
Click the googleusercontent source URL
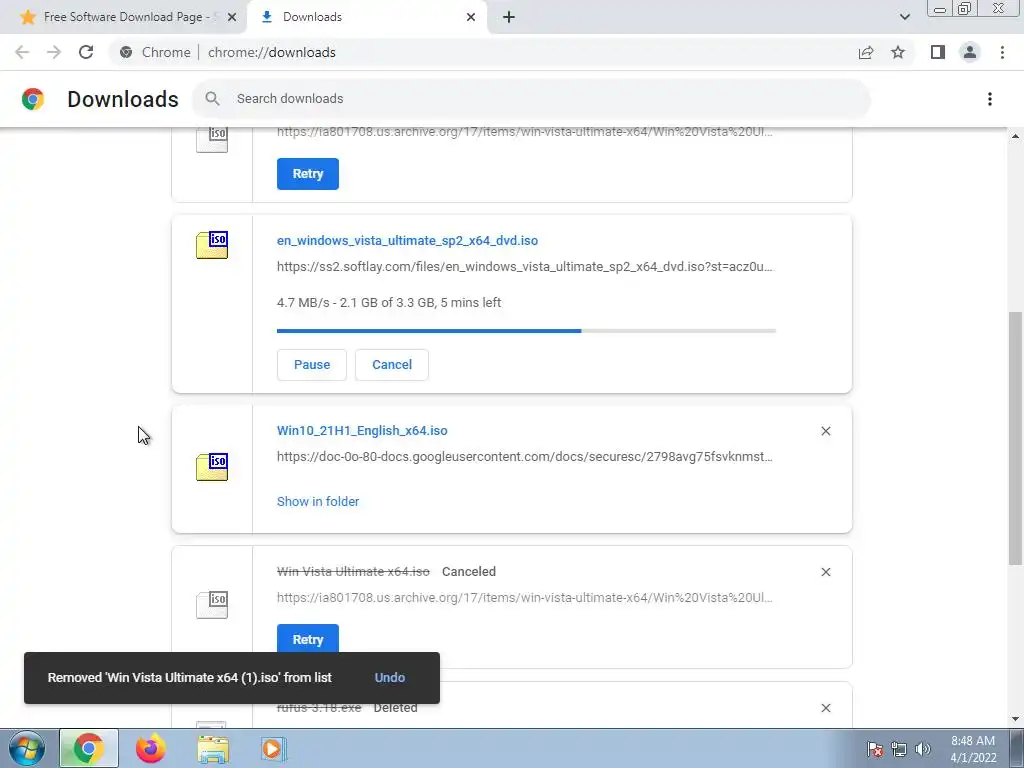pyautogui.click(x=524, y=456)
